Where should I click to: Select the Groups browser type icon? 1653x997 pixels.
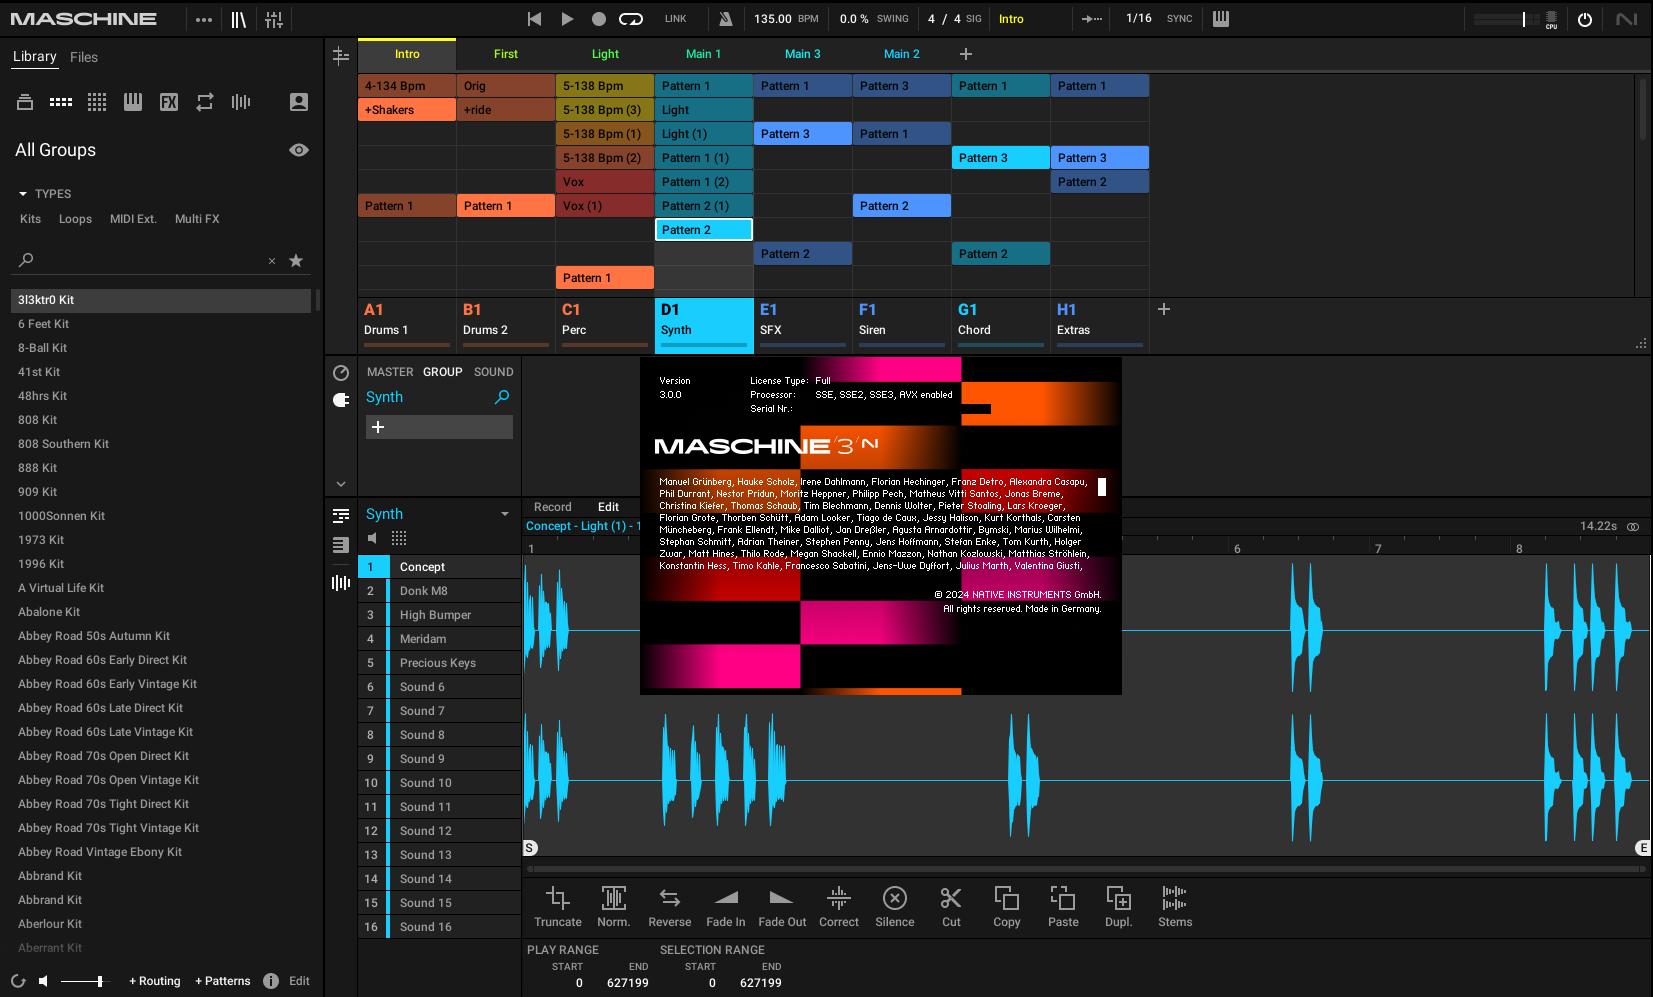pyautogui.click(x=61, y=102)
